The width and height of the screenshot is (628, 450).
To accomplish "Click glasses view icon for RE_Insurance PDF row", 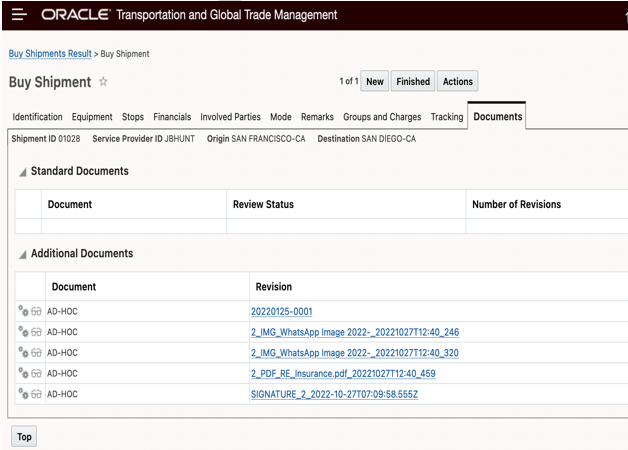I will [36, 374].
